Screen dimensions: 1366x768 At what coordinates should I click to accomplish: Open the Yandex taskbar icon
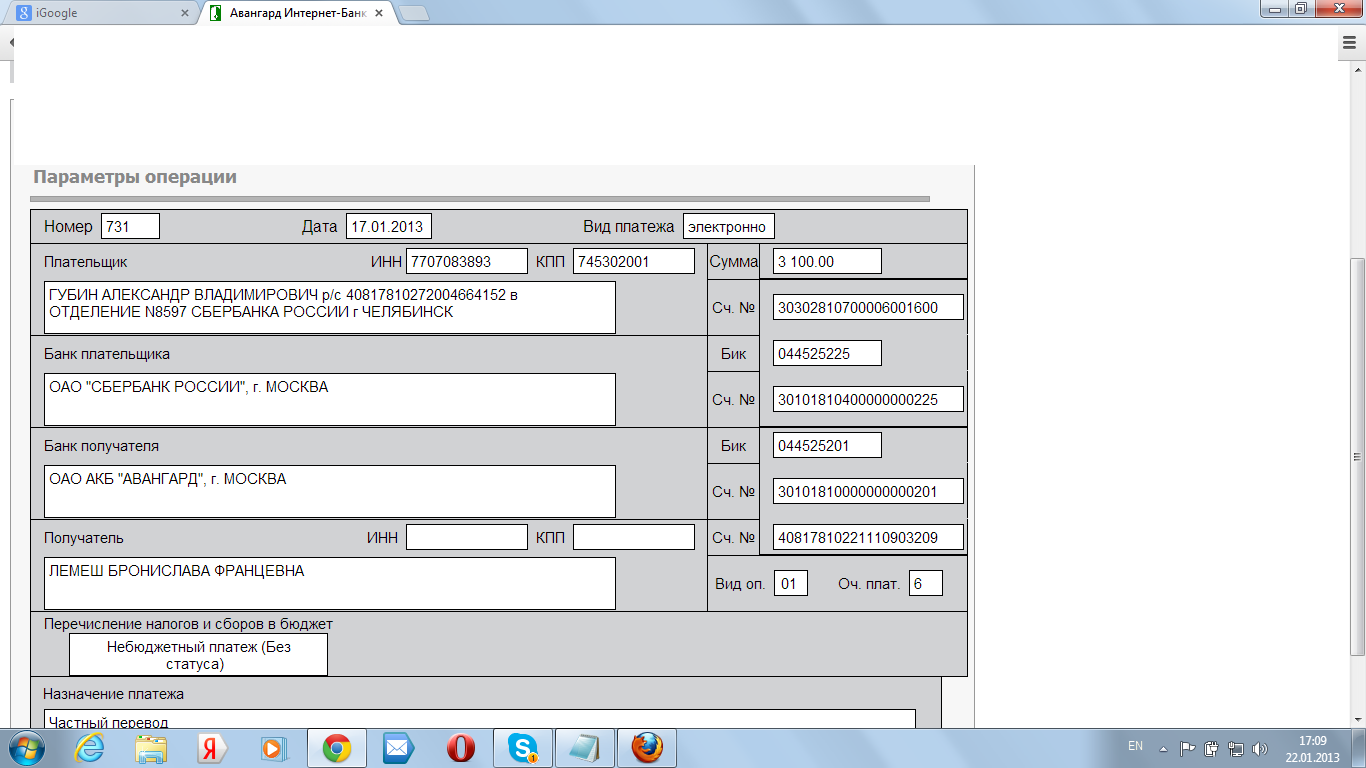[212, 748]
